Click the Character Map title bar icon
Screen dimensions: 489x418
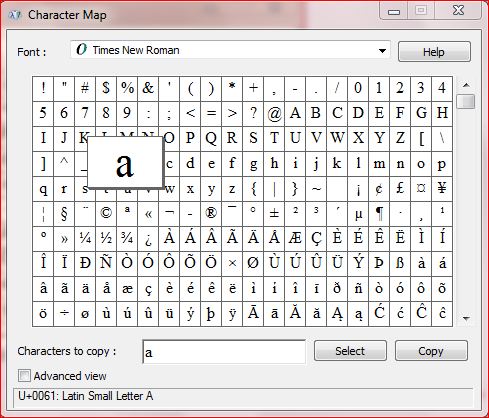(15, 15)
